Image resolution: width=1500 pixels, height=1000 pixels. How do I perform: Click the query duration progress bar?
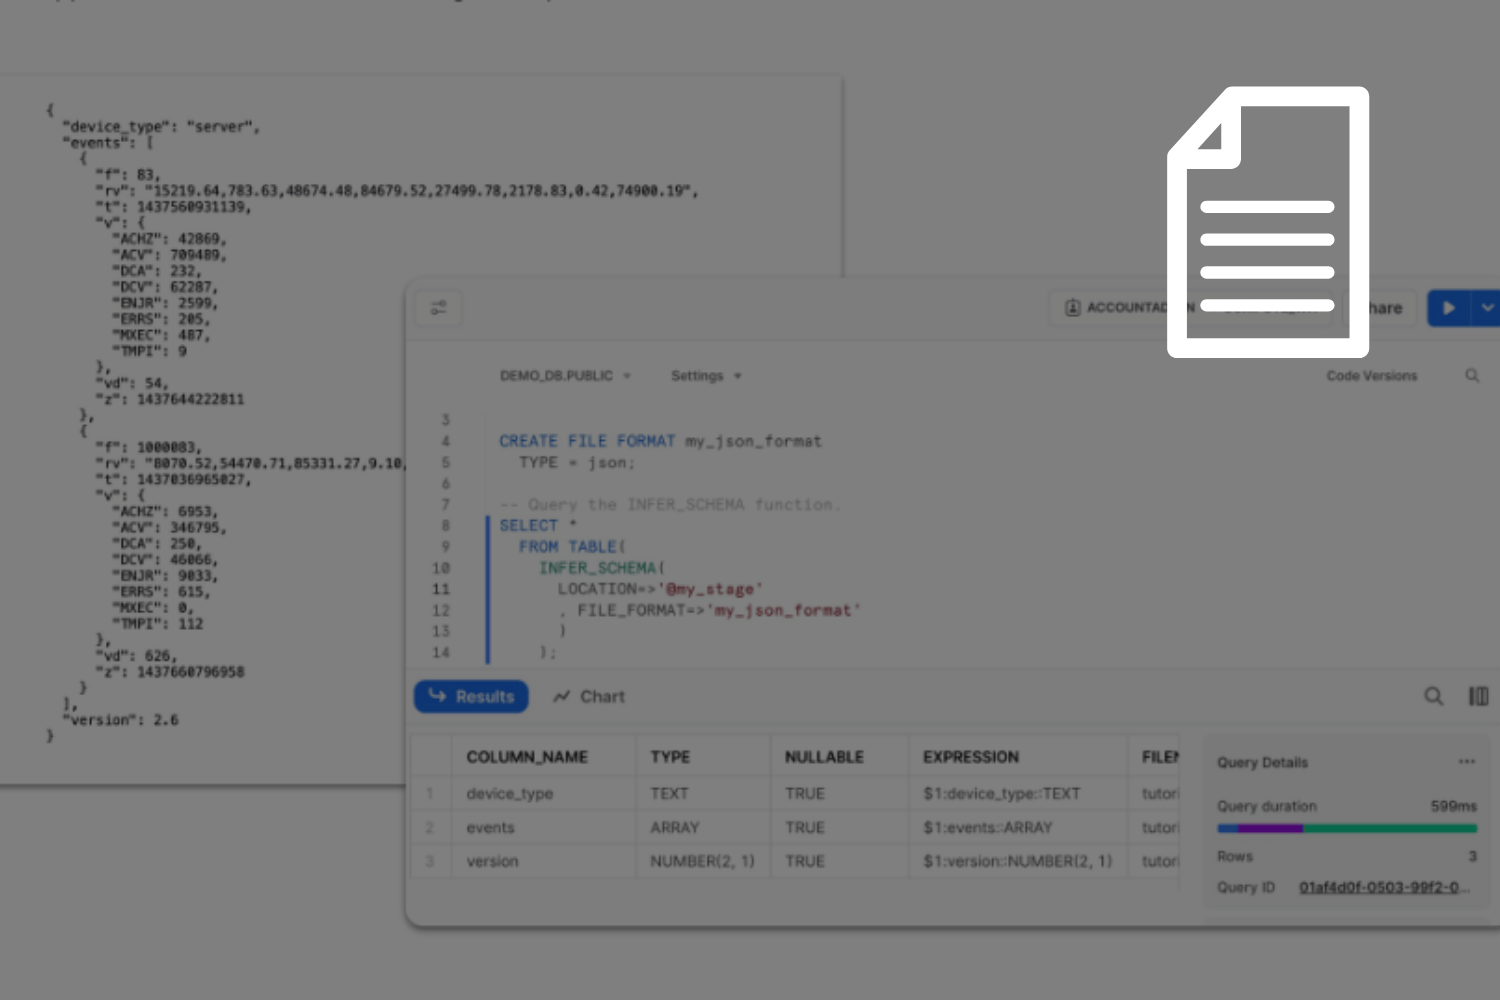pos(1346,828)
